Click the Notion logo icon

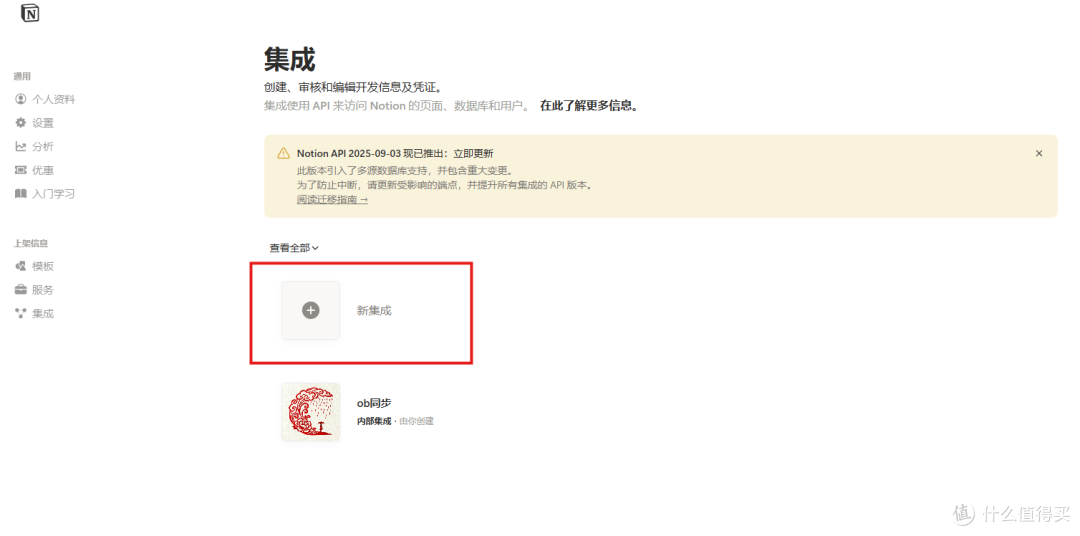click(x=30, y=12)
